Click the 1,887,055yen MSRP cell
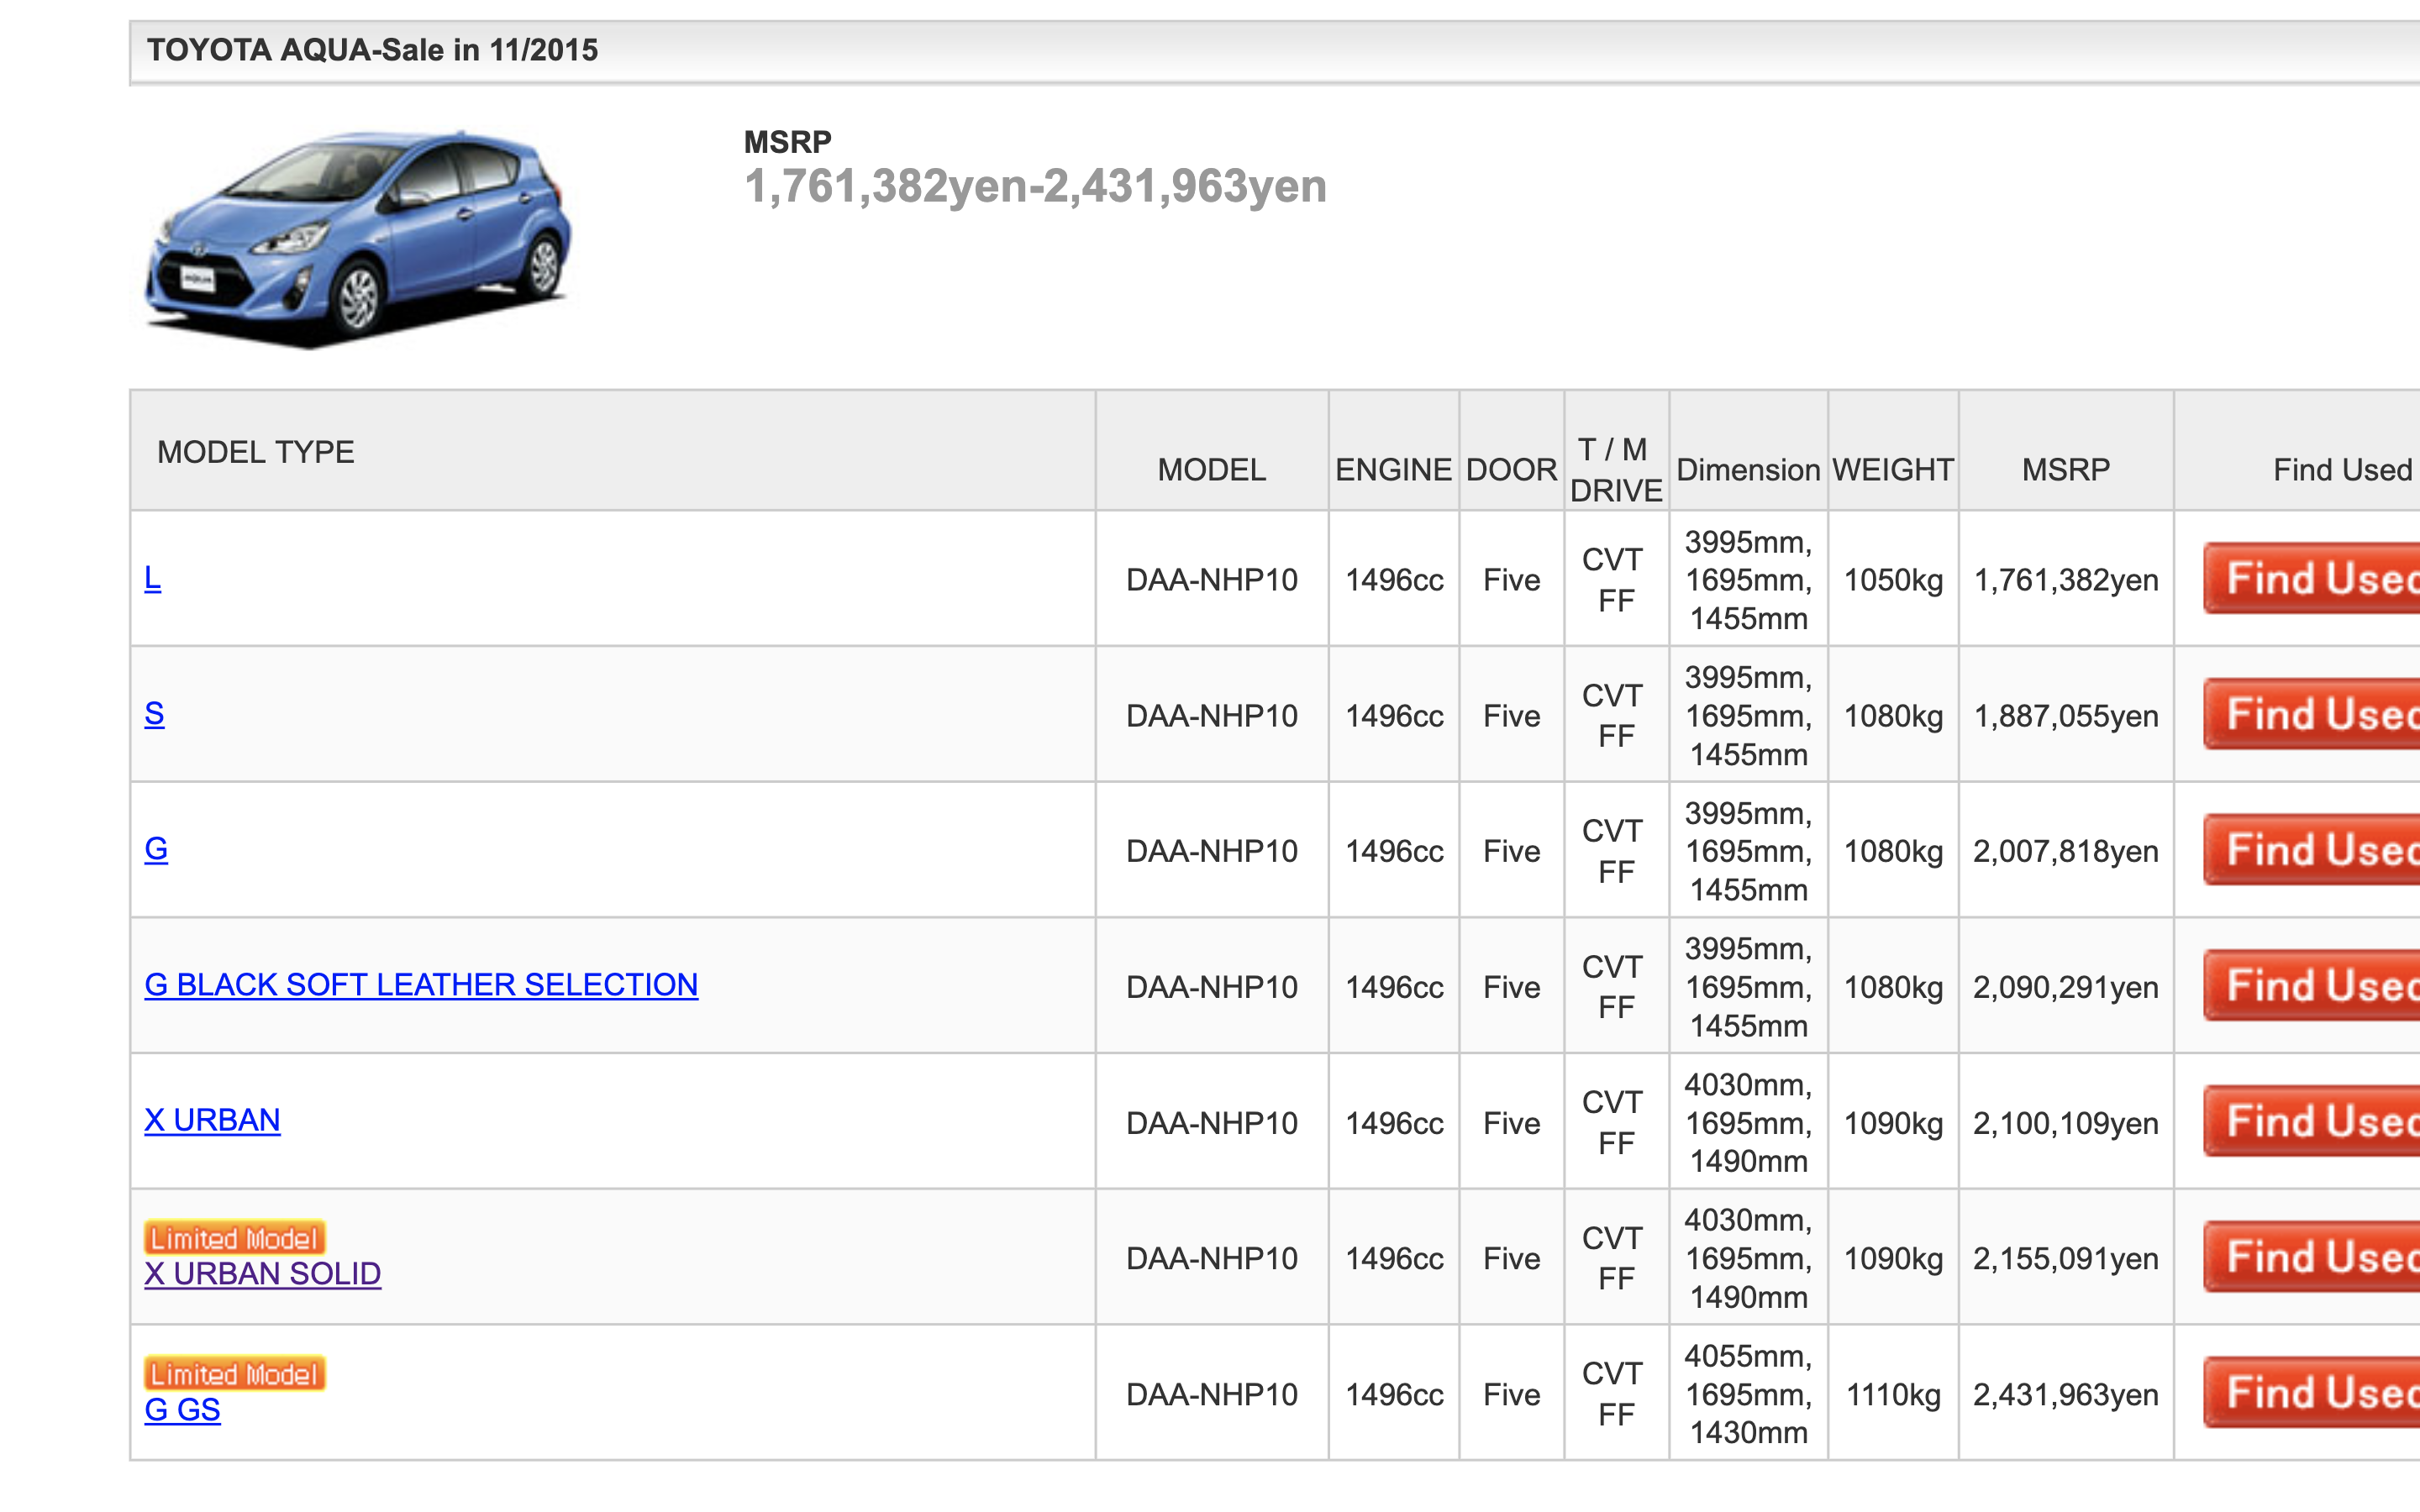This screenshot has height=1512, width=2420. pos(2066,716)
